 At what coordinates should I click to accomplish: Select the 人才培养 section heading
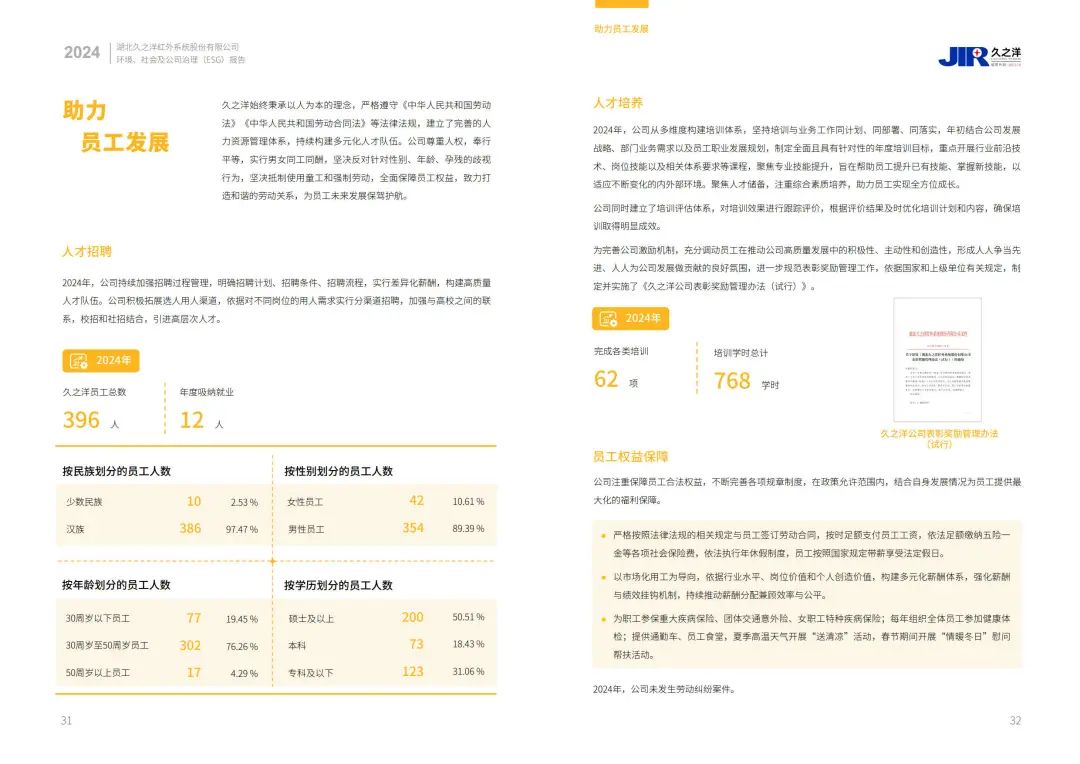(618, 103)
